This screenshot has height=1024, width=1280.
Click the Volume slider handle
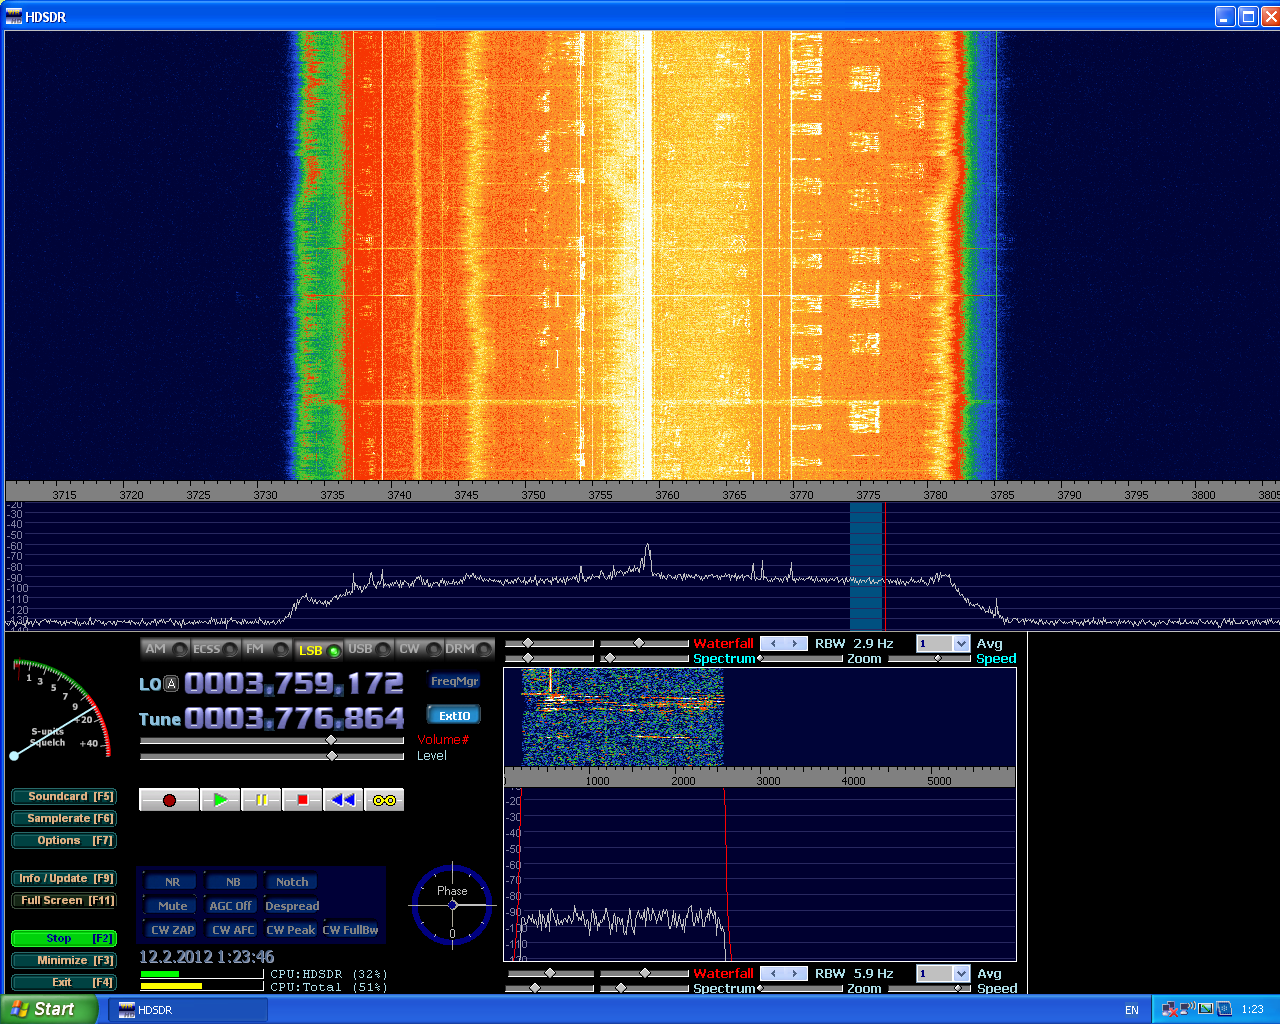(331, 740)
